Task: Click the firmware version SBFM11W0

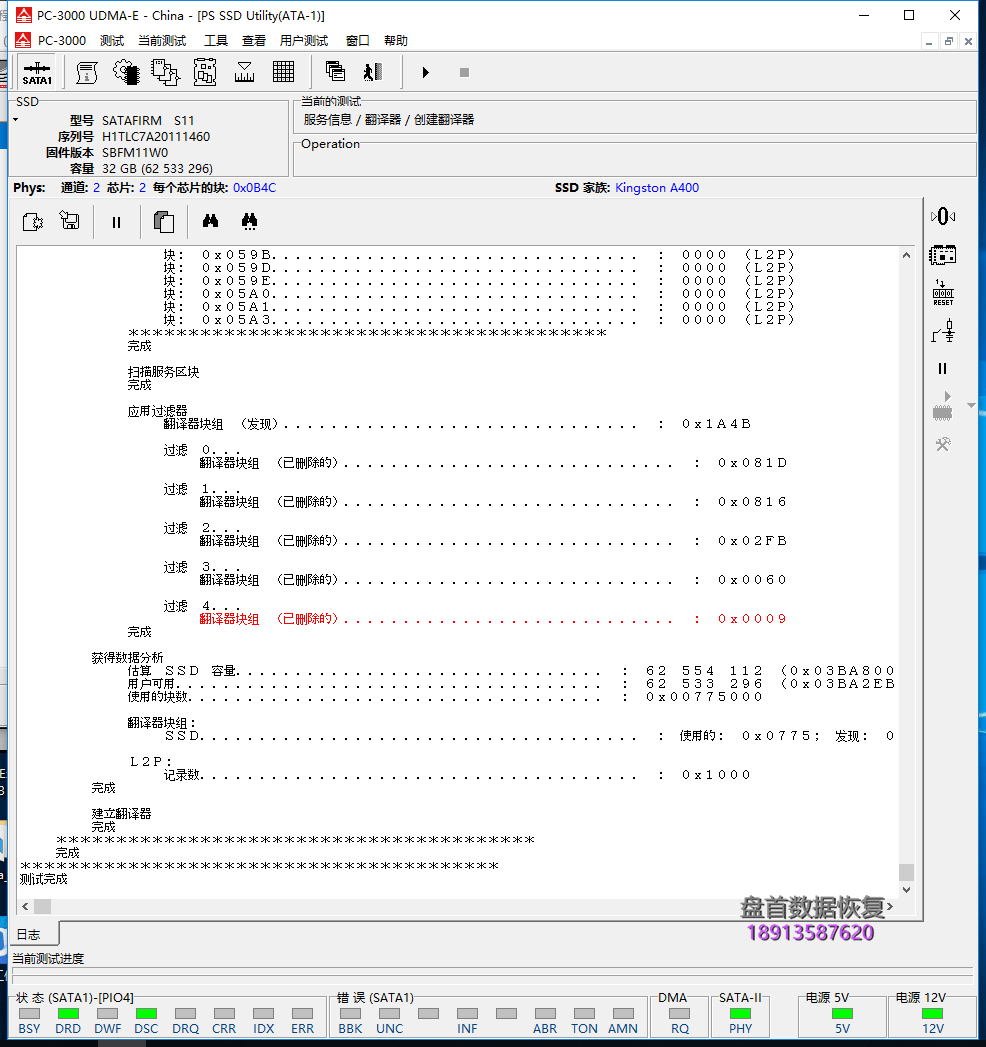Action: click(135, 152)
